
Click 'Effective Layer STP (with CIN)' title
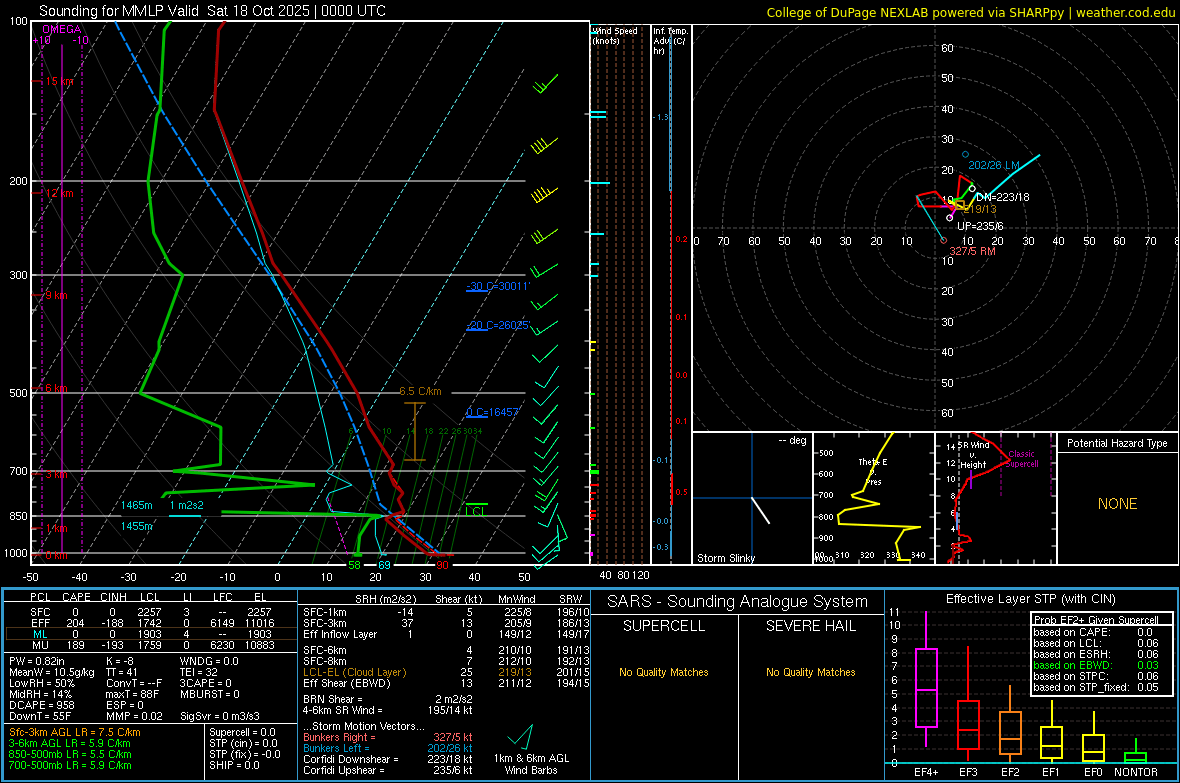coord(1030,599)
